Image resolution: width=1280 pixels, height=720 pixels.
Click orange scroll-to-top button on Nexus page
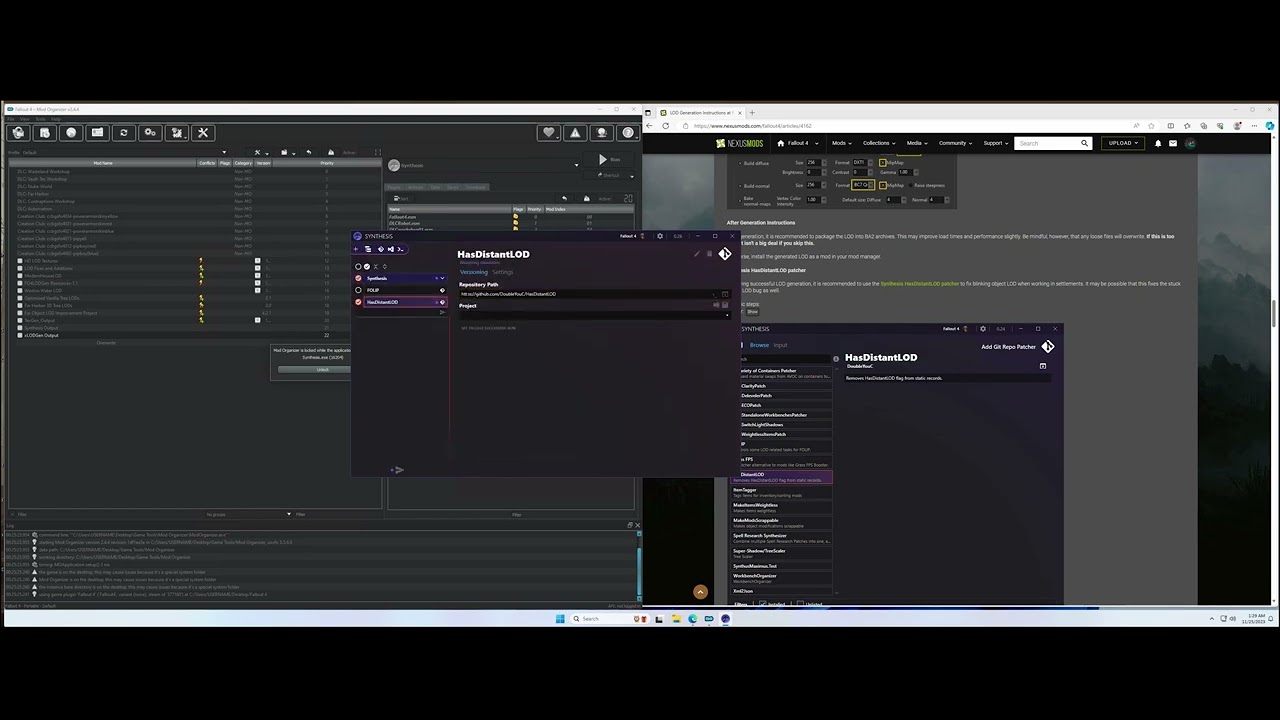700,592
